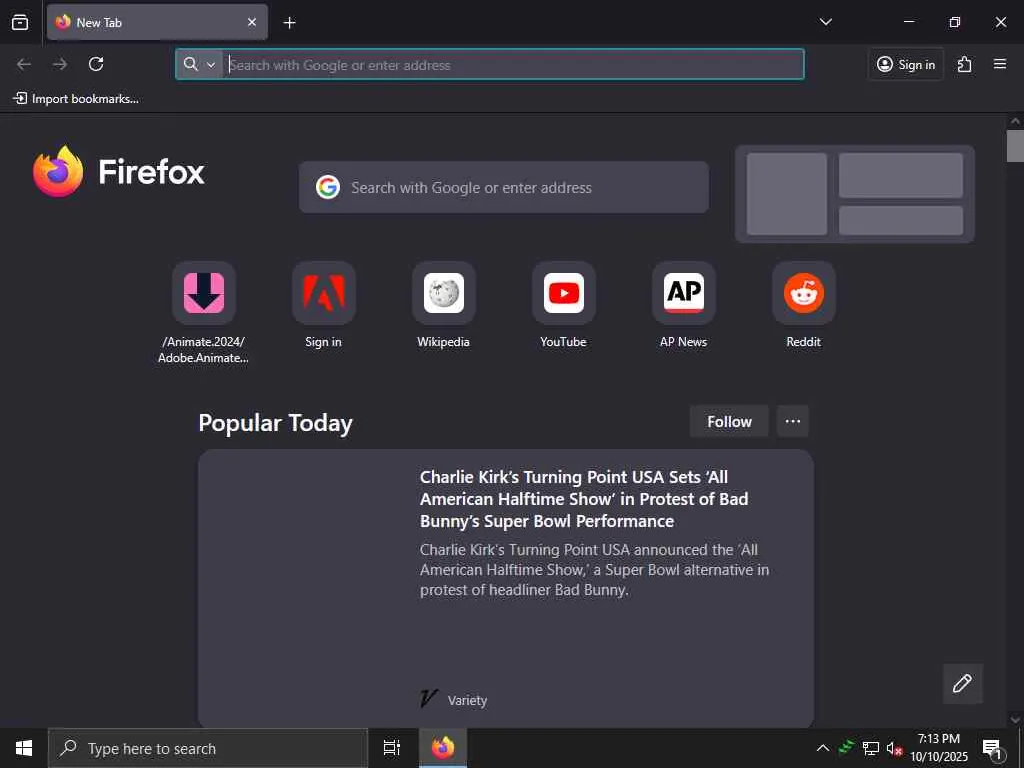Click the Windows taskbar search box
1024x768 pixels.
click(208, 748)
